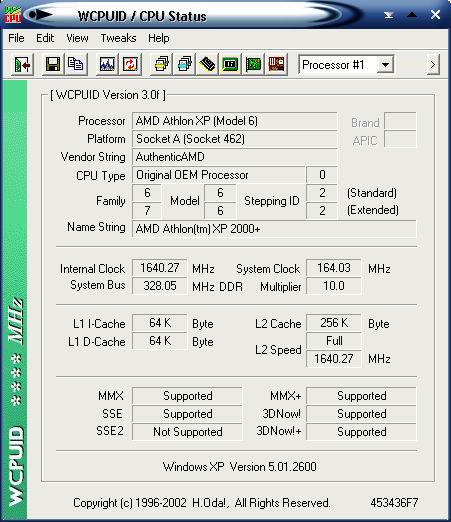
Task: Click the yellow stacked windows icon
Action: [161, 64]
